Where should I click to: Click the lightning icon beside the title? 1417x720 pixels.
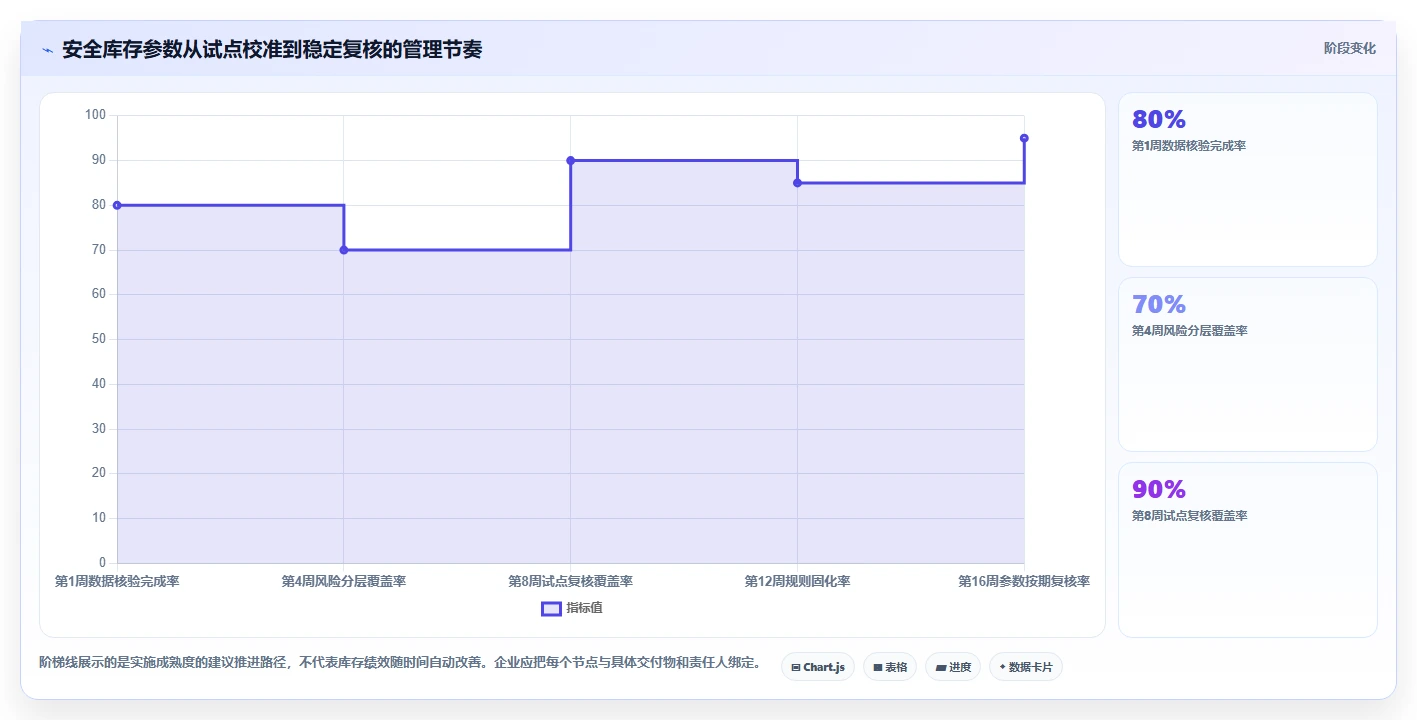click(x=47, y=50)
